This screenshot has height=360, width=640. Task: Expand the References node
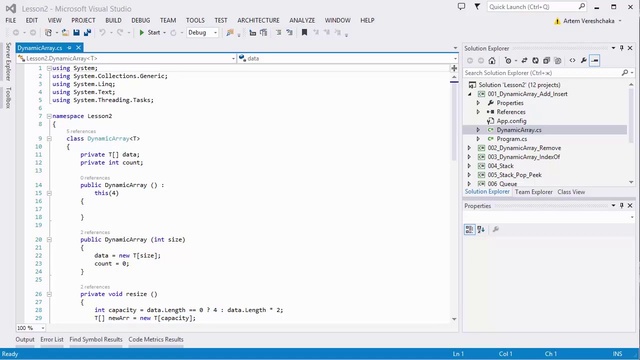[478, 112]
